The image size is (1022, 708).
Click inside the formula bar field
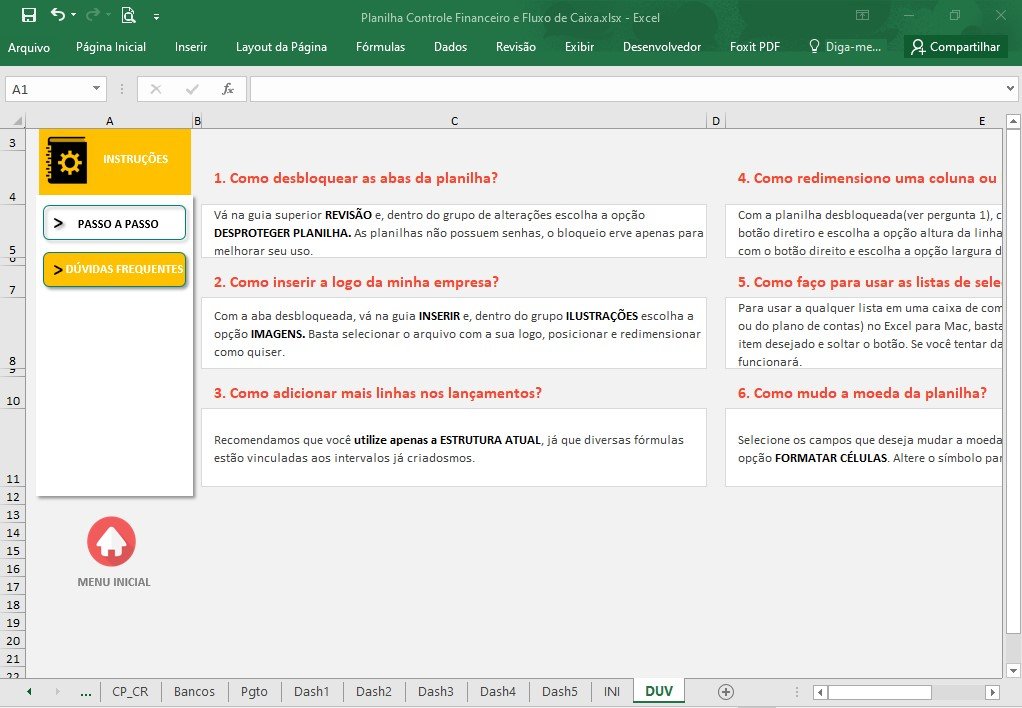click(x=626, y=89)
